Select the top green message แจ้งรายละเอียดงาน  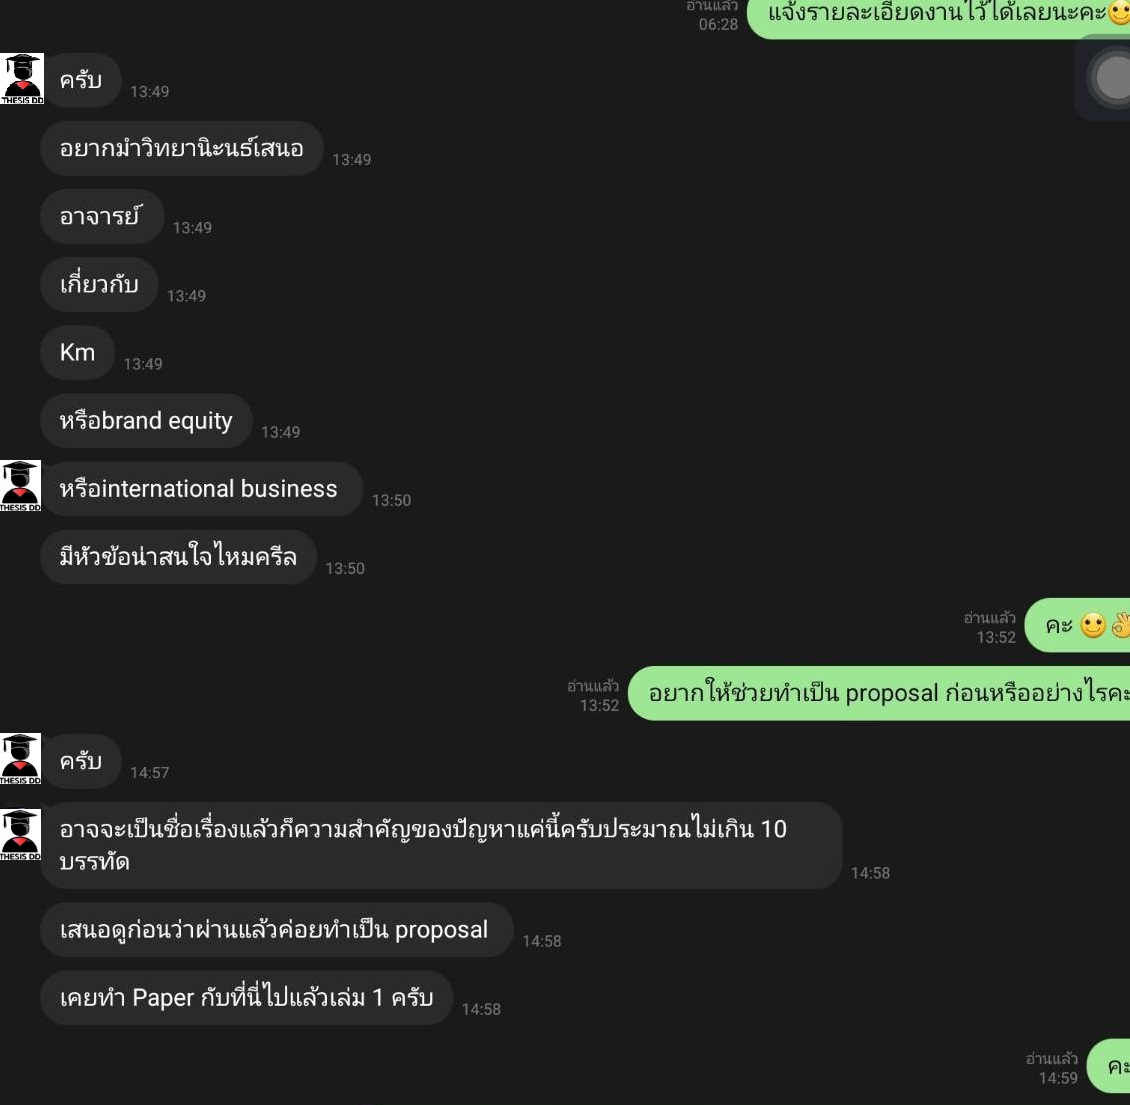click(x=938, y=16)
